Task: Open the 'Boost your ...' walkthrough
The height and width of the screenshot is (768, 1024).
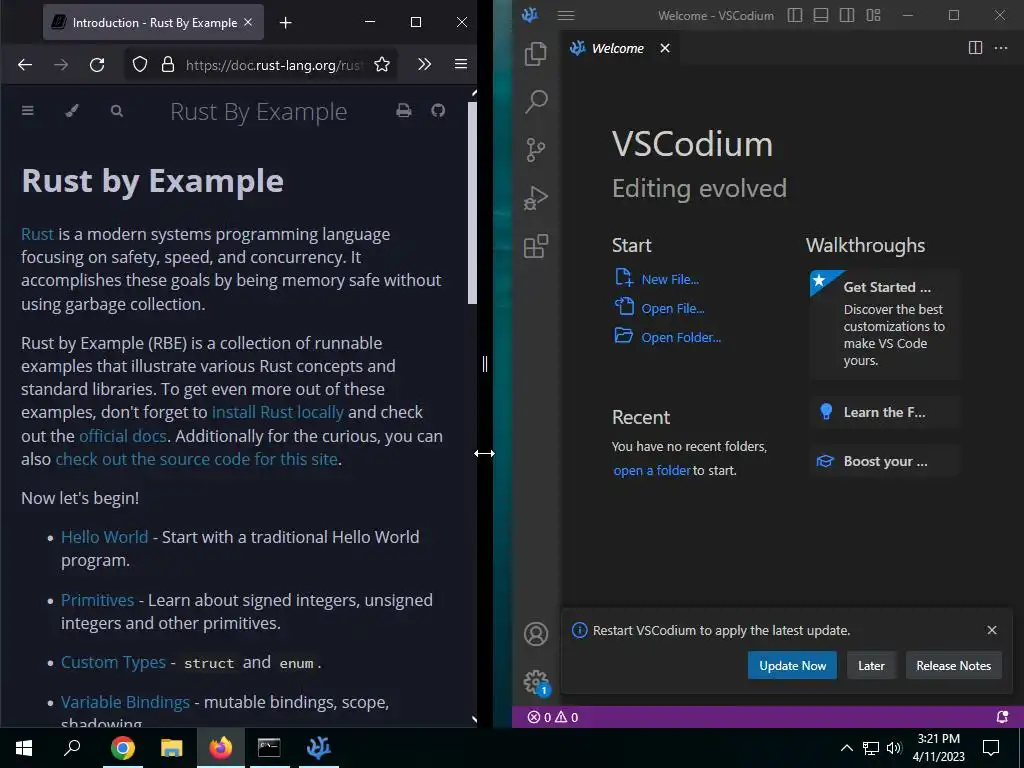Action: [x=884, y=461]
